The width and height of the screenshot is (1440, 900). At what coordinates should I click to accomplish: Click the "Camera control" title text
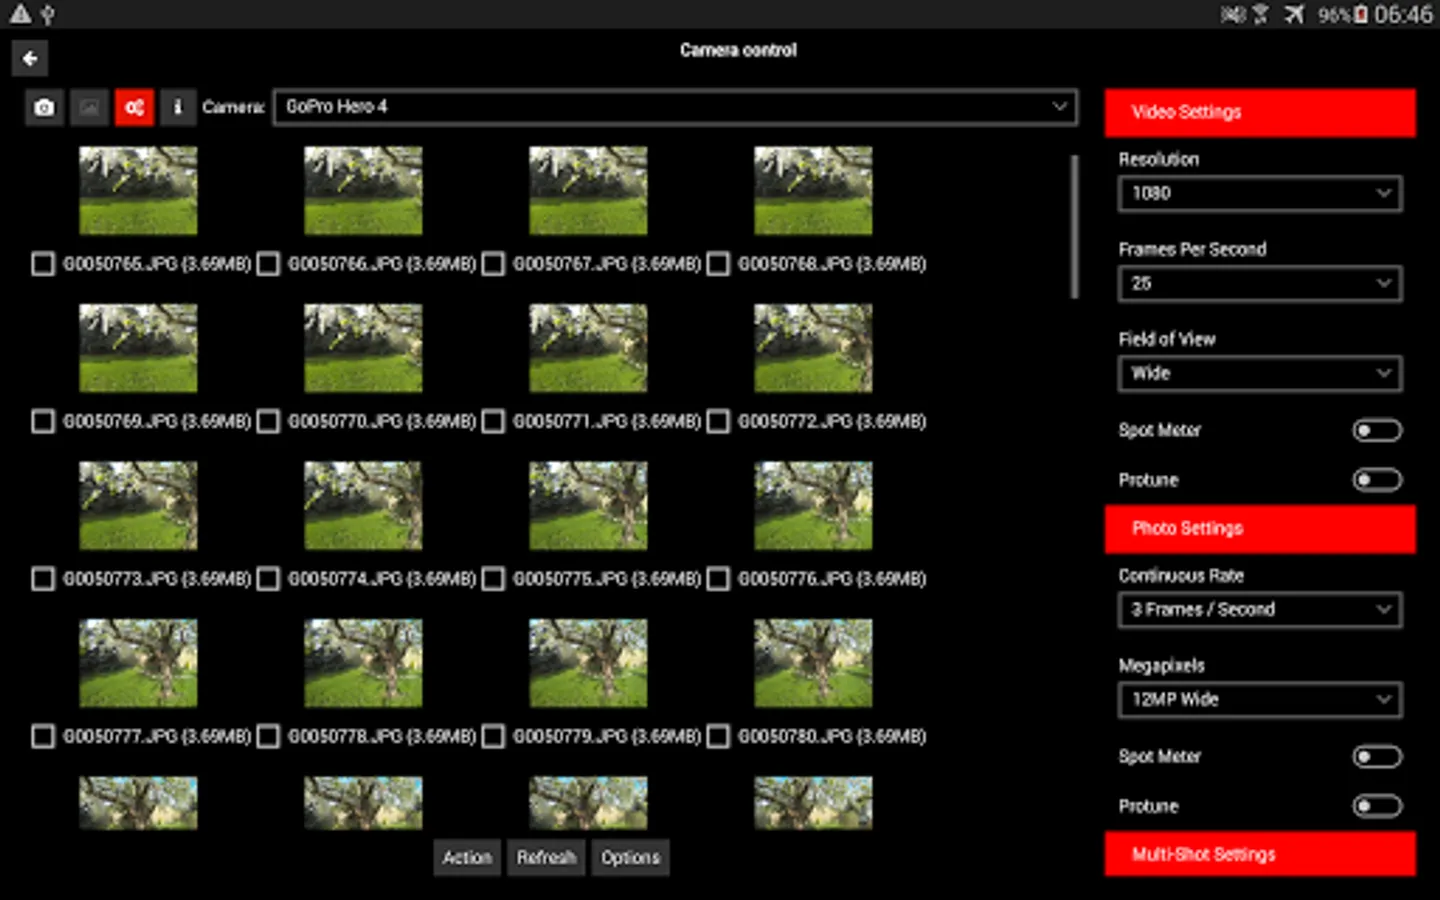point(738,50)
